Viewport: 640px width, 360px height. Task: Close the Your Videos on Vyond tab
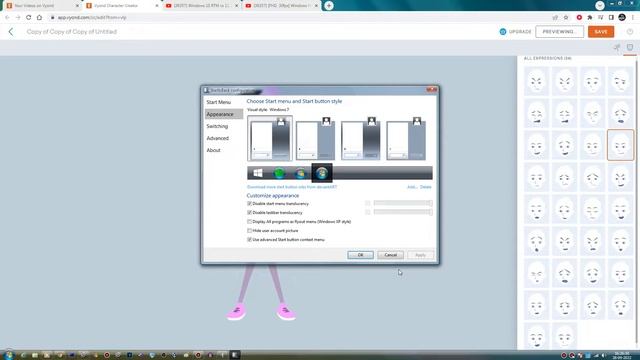click(77, 6)
